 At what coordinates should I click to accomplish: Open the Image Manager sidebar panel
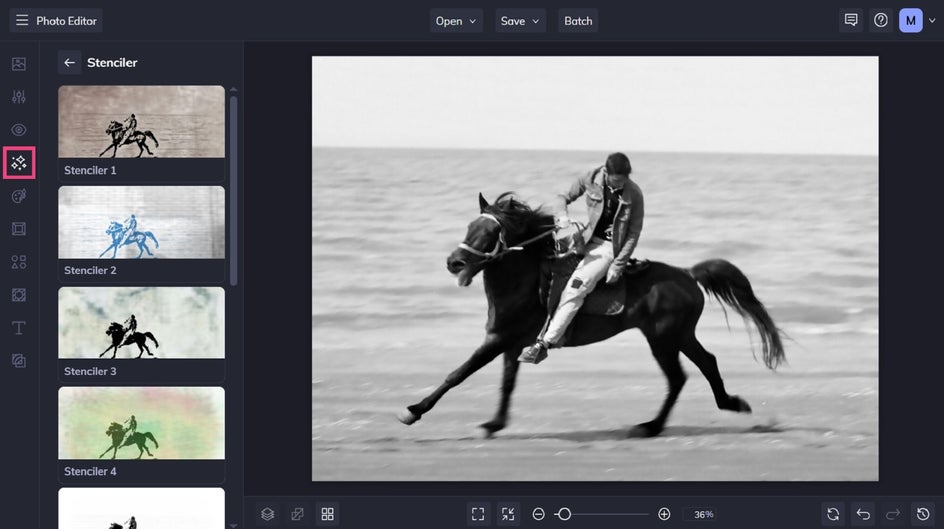pyautogui.click(x=19, y=64)
